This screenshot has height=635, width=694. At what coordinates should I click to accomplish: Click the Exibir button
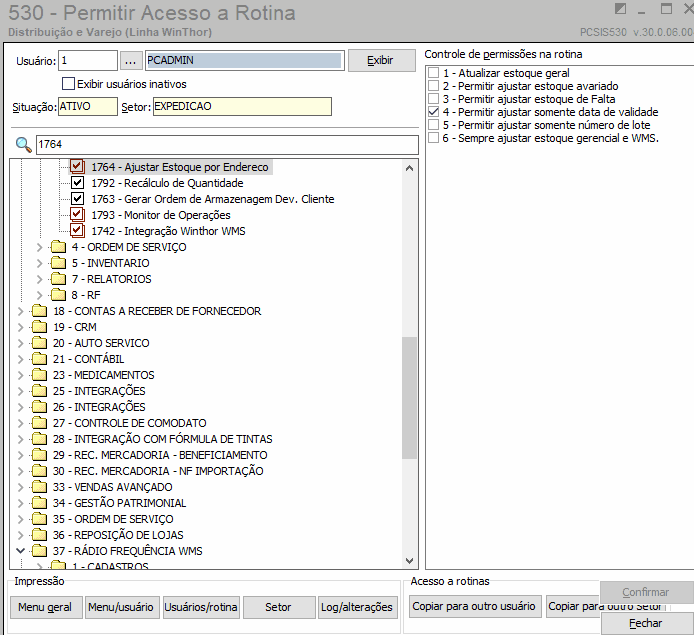(381, 60)
